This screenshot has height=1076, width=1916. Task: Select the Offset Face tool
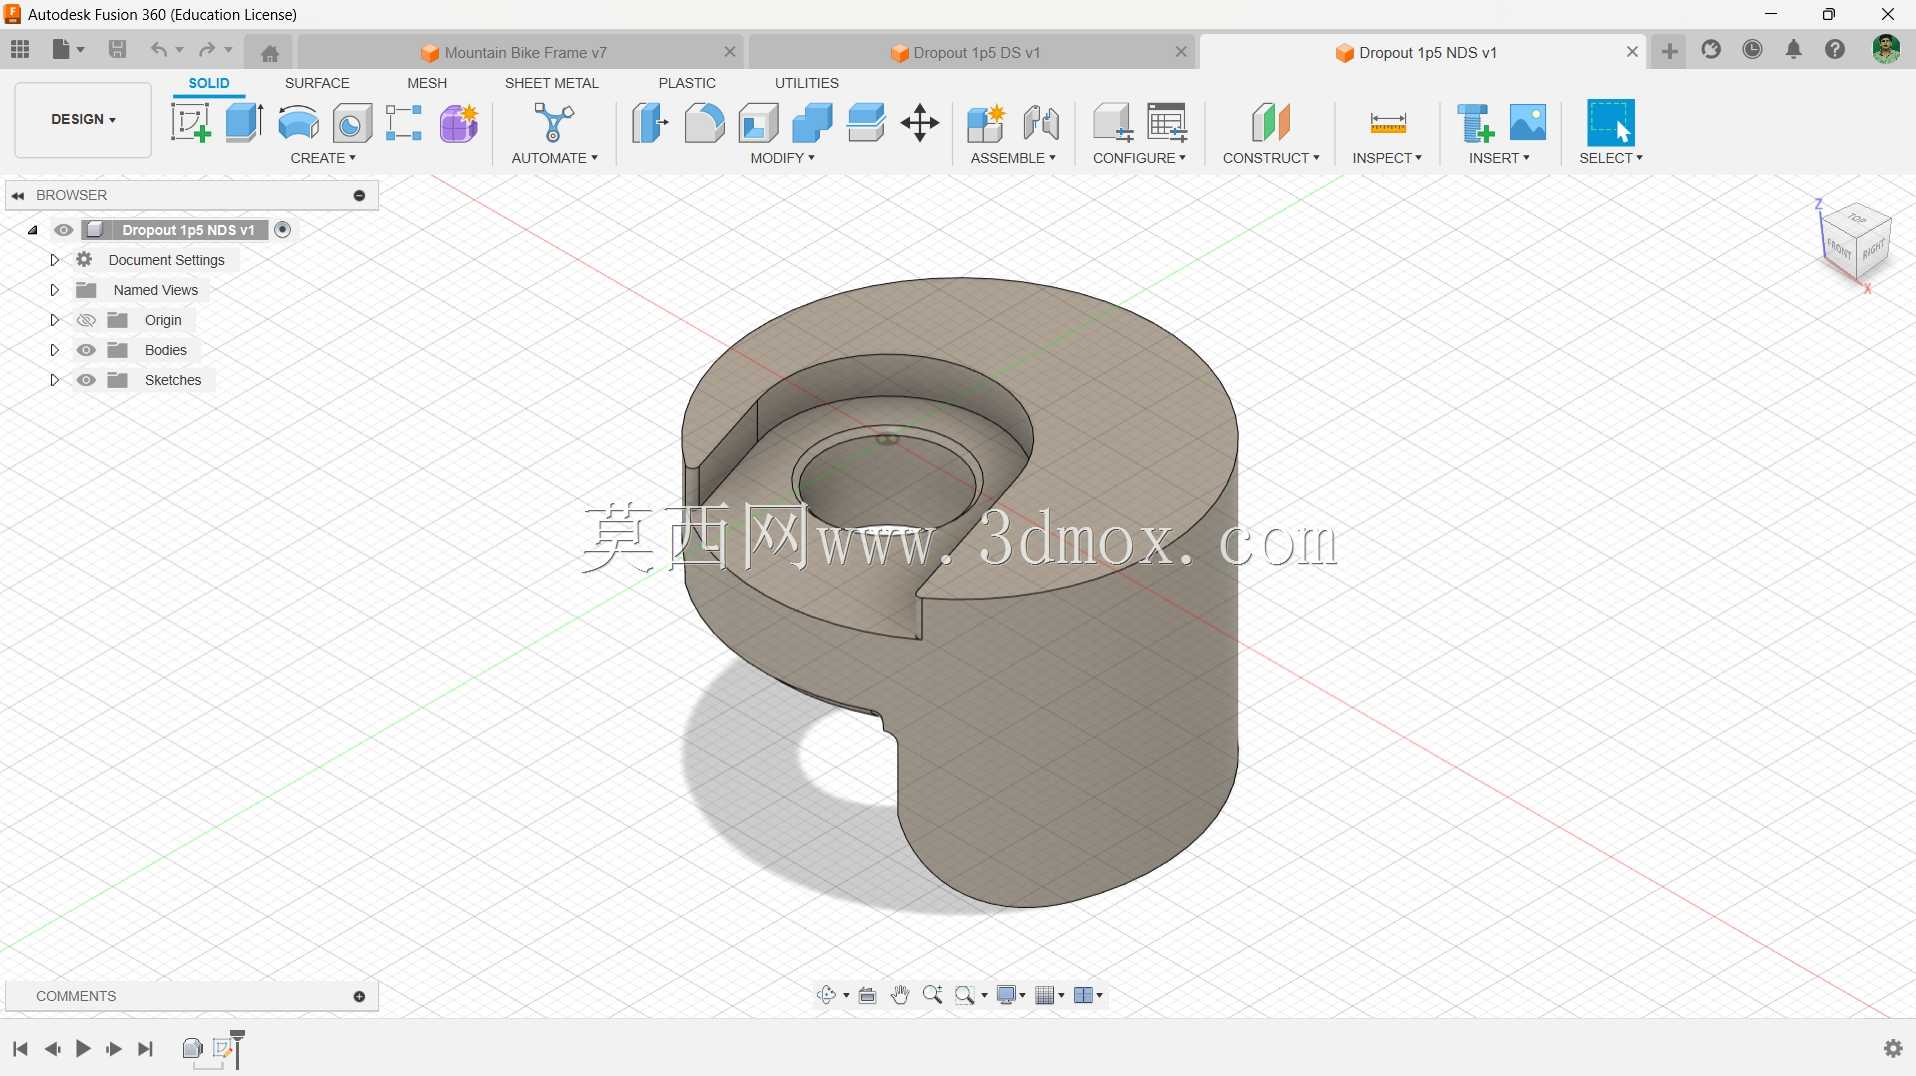tap(866, 123)
